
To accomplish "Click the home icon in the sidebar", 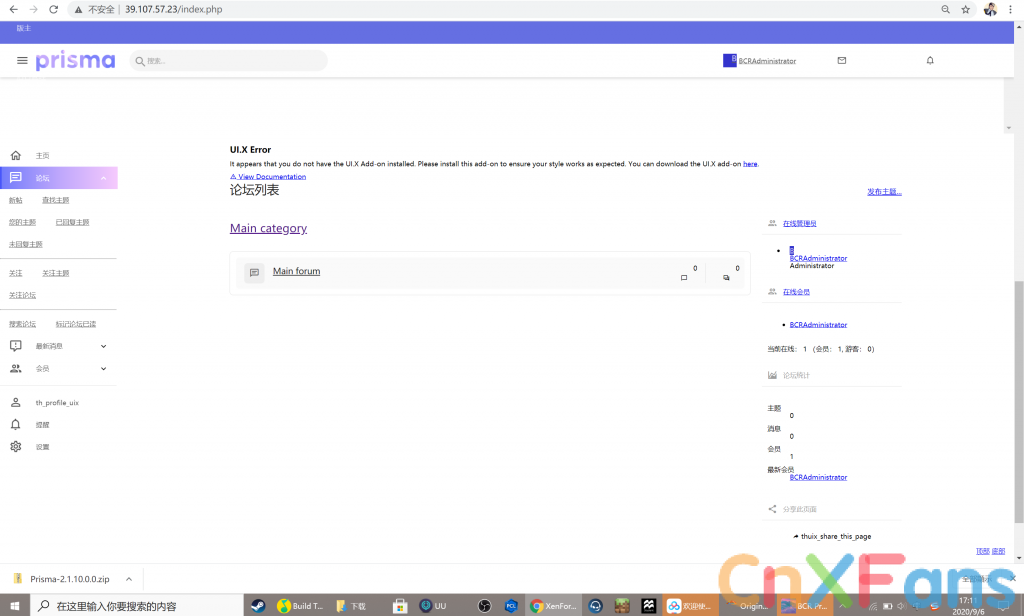I will coord(16,156).
